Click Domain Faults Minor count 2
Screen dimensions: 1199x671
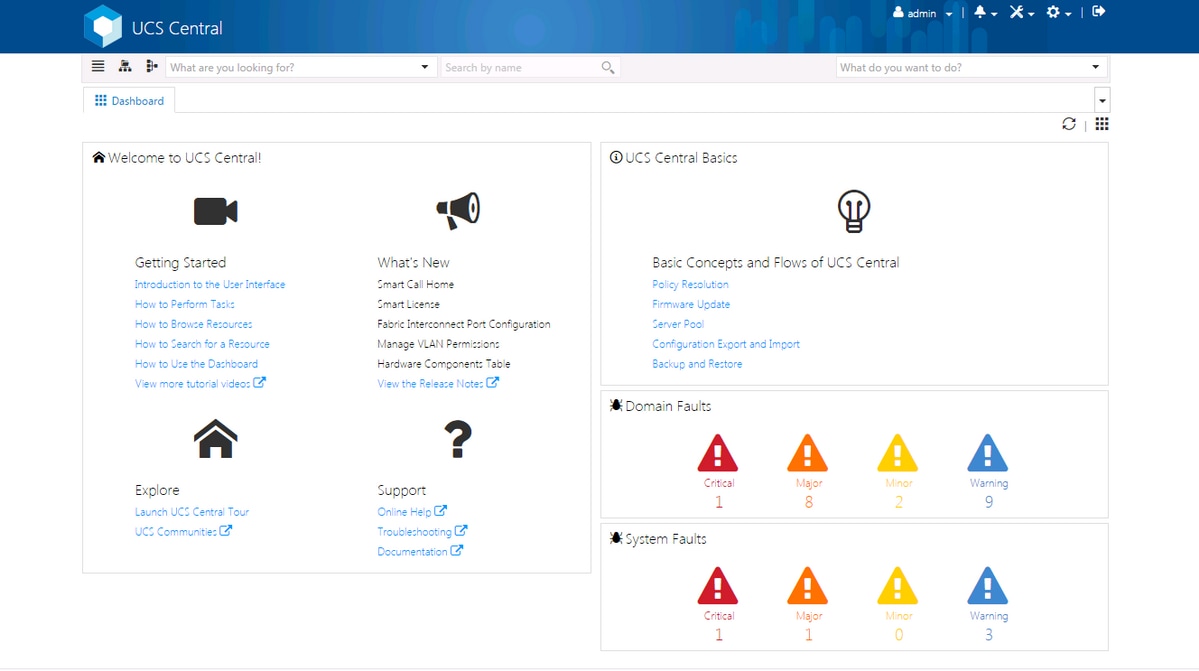point(898,502)
